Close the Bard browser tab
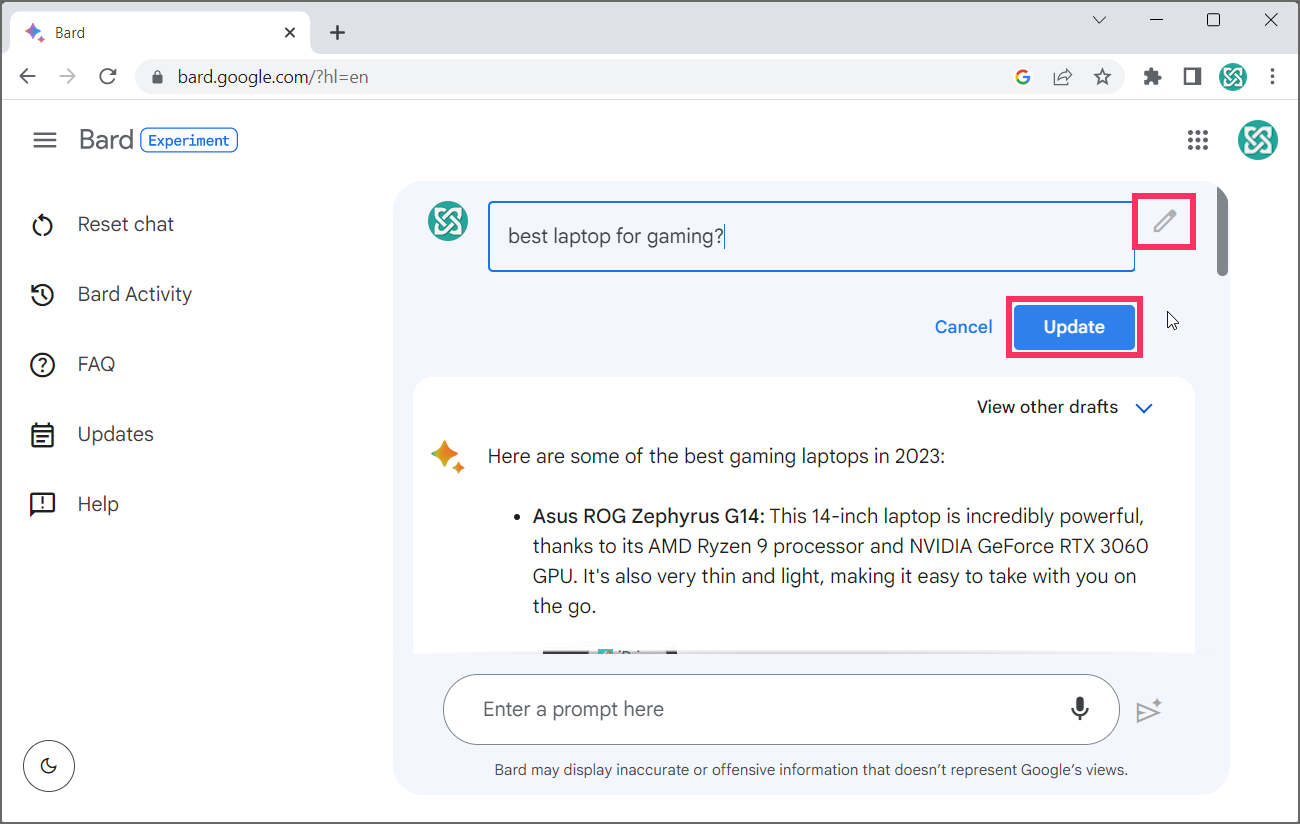1300x824 pixels. [x=290, y=32]
